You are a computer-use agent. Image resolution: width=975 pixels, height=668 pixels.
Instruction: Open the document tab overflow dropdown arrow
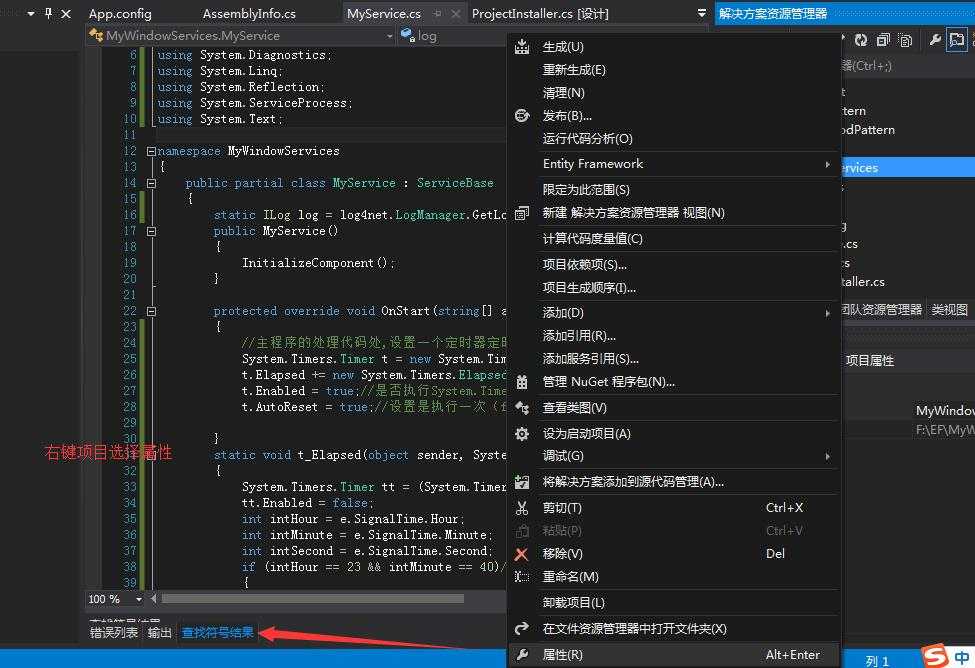tap(702, 13)
